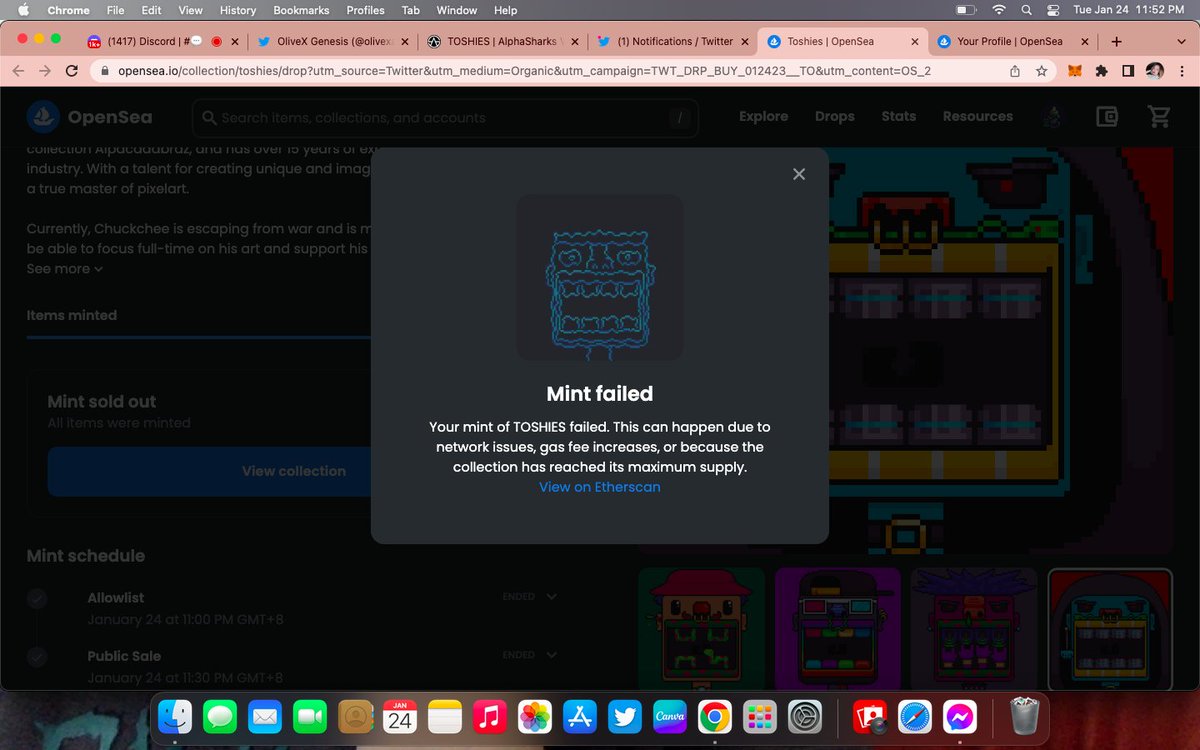
Task: Close the Toshies OpenSea tab
Action: pos(913,42)
